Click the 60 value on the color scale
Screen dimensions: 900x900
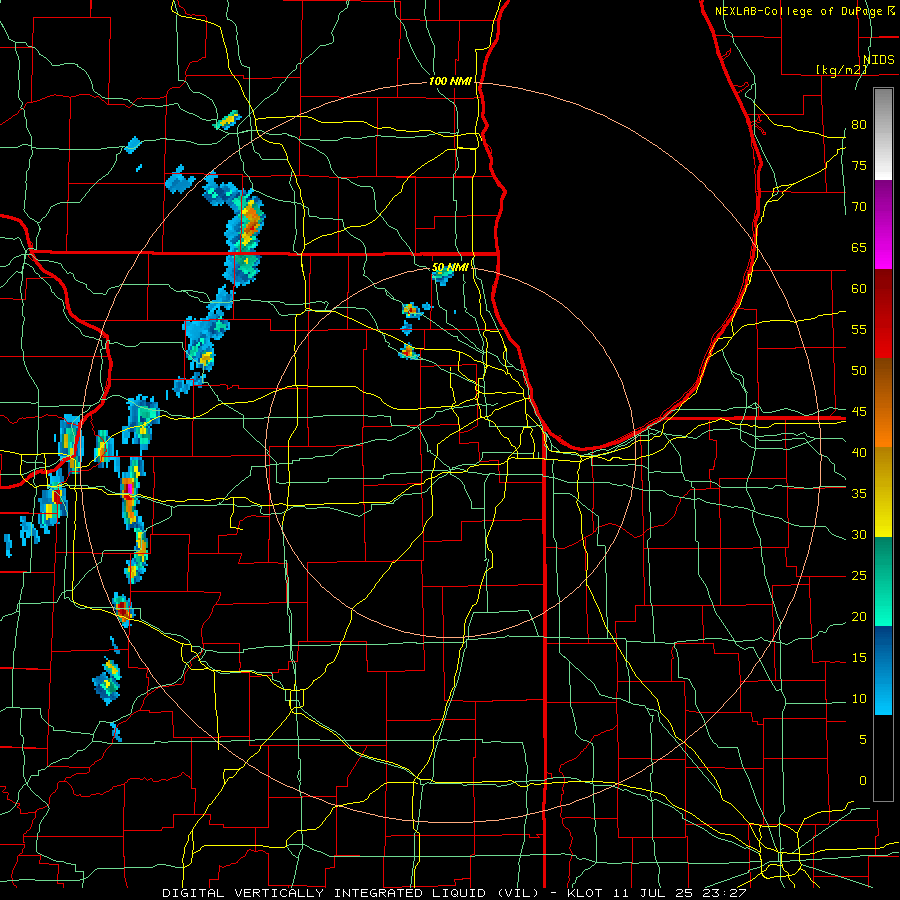859,289
